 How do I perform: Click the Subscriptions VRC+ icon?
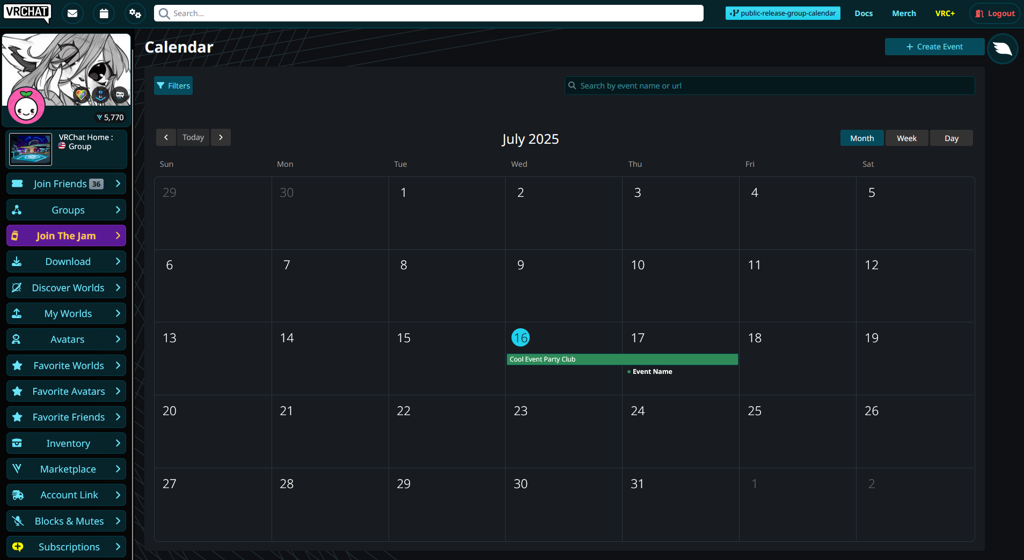18,547
